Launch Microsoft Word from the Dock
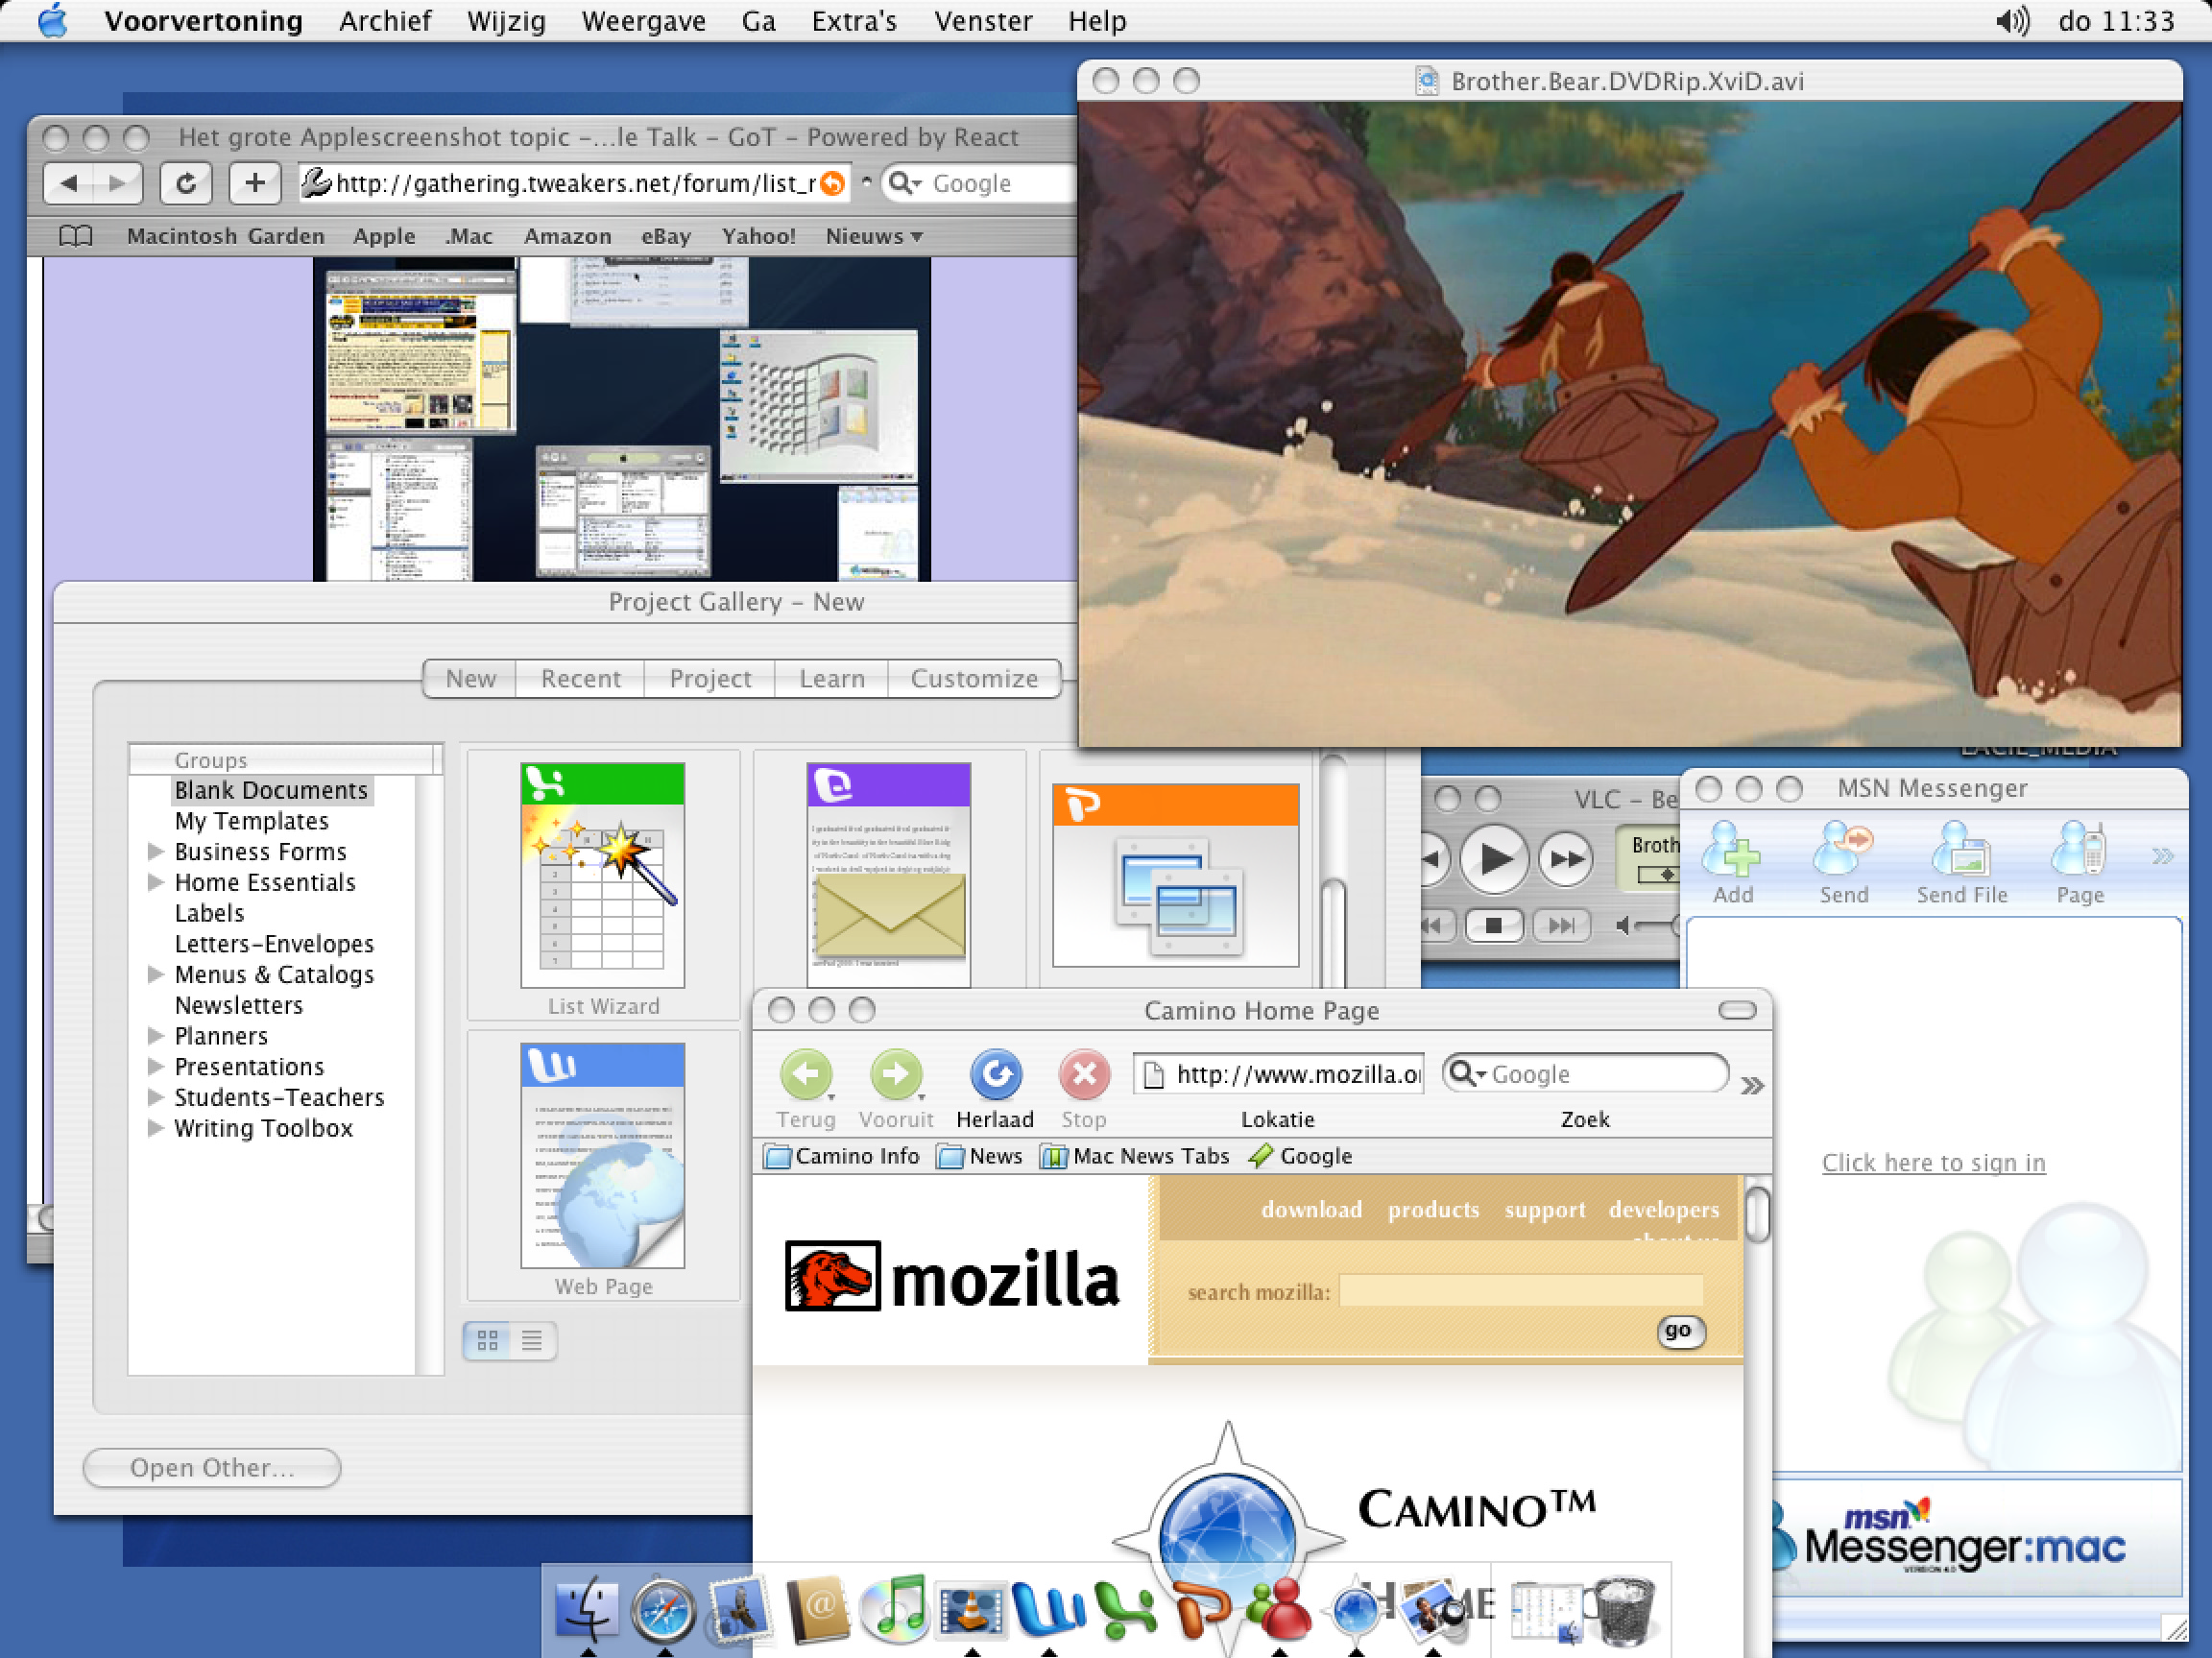Screen dimensions: 2212x1658 pos(1048,1608)
